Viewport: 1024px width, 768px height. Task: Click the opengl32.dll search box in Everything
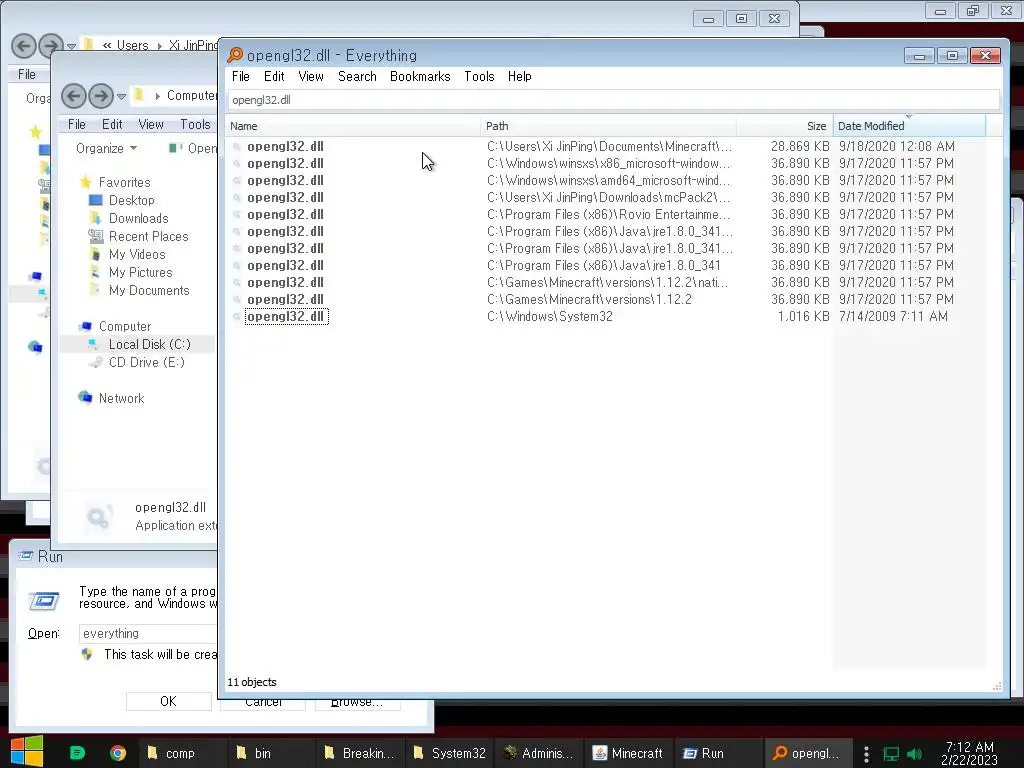point(613,100)
